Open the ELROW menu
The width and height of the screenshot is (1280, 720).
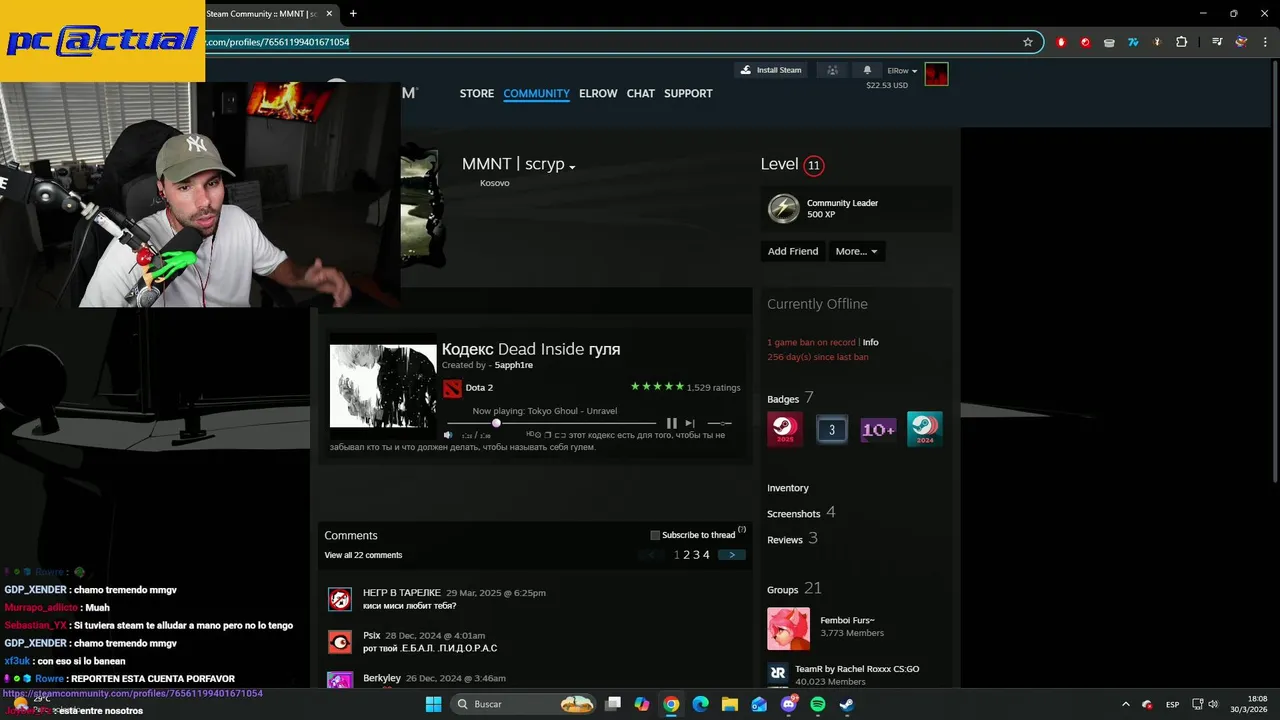coord(598,93)
